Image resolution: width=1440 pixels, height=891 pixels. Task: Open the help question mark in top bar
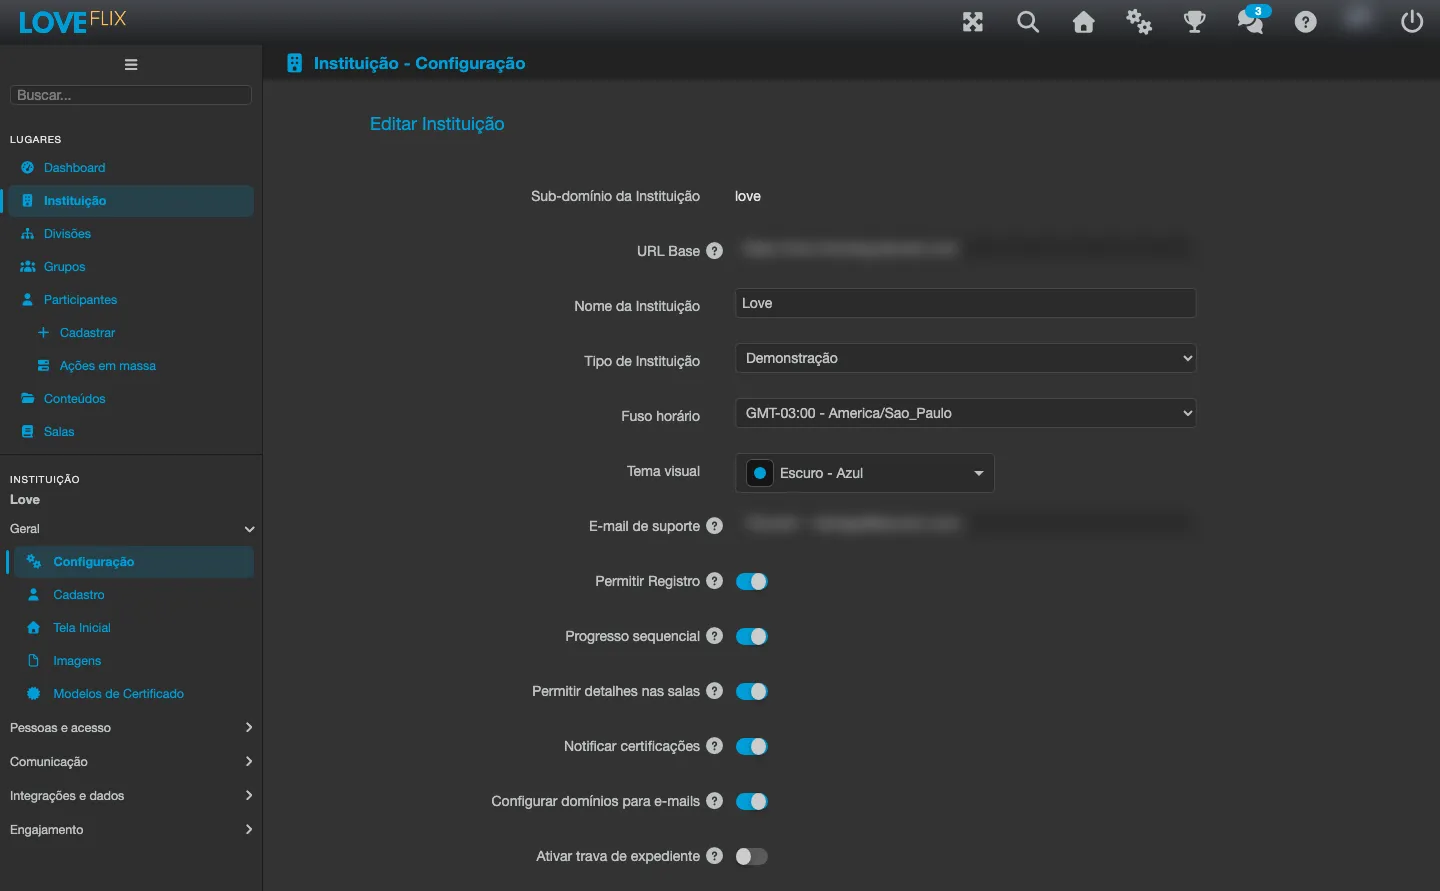point(1306,22)
